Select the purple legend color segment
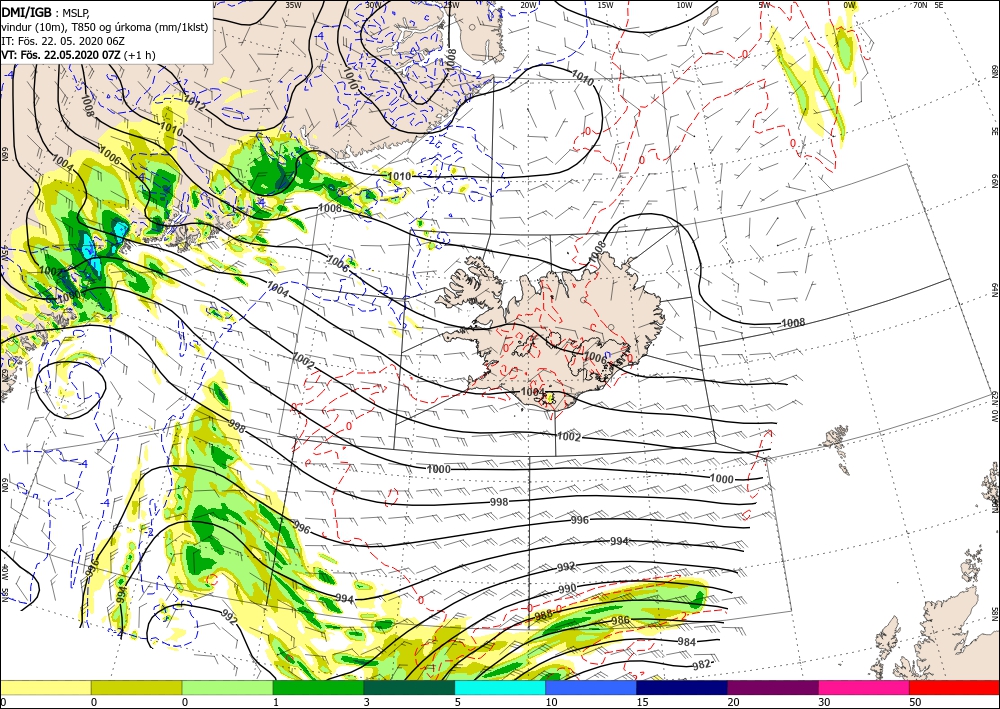This screenshot has height=709, width=1000. pyautogui.click(x=772, y=687)
